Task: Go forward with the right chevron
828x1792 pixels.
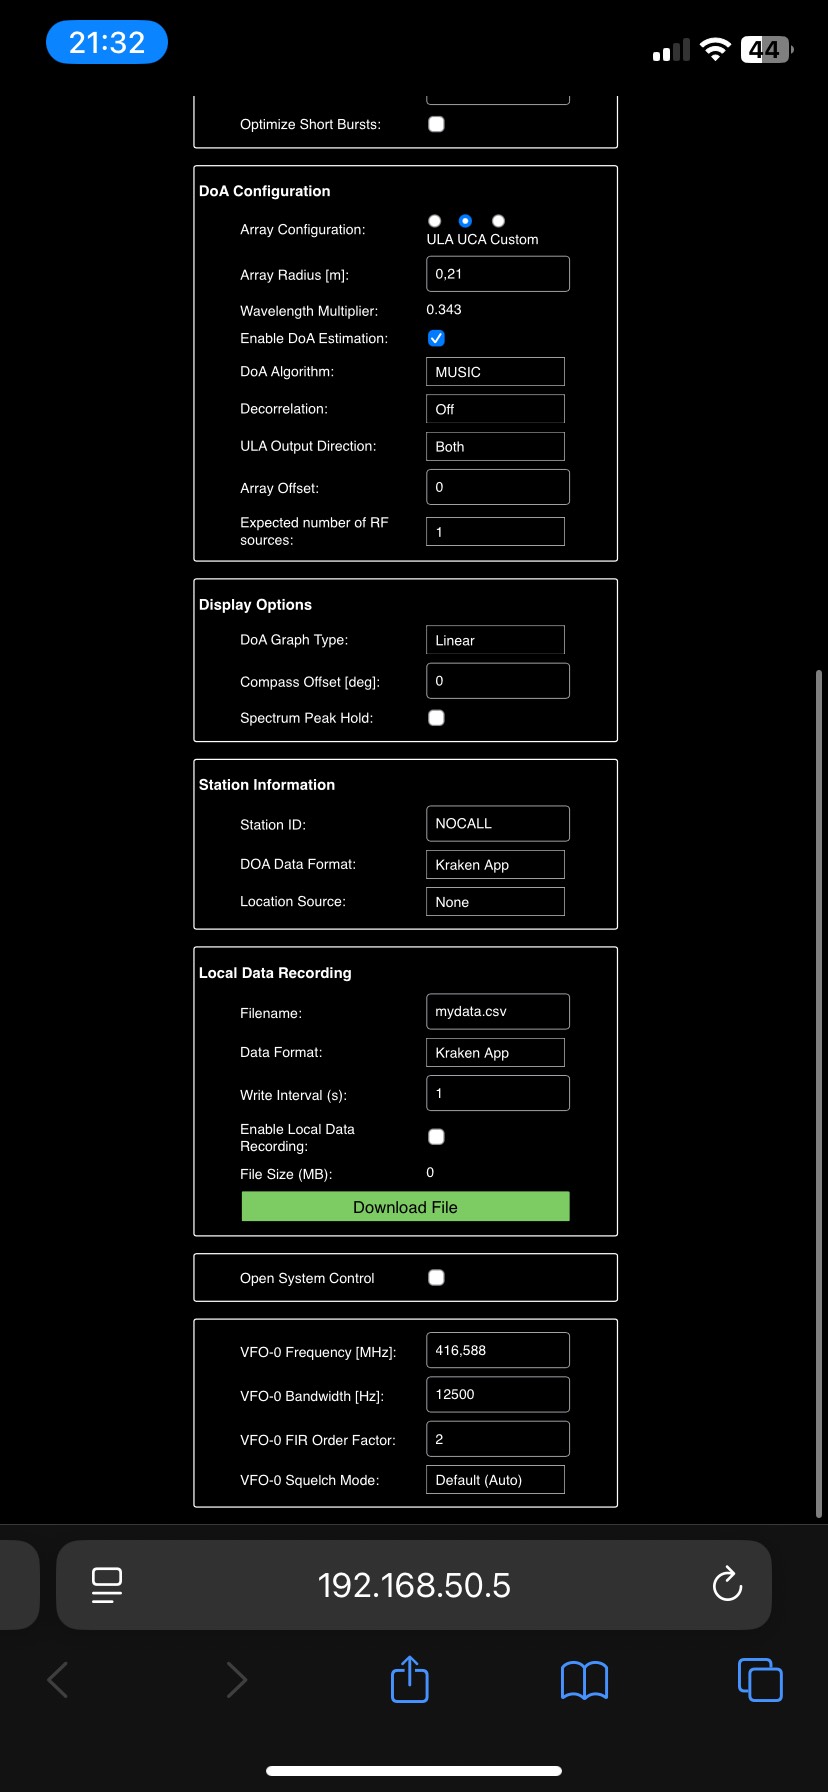Action: tap(236, 1680)
